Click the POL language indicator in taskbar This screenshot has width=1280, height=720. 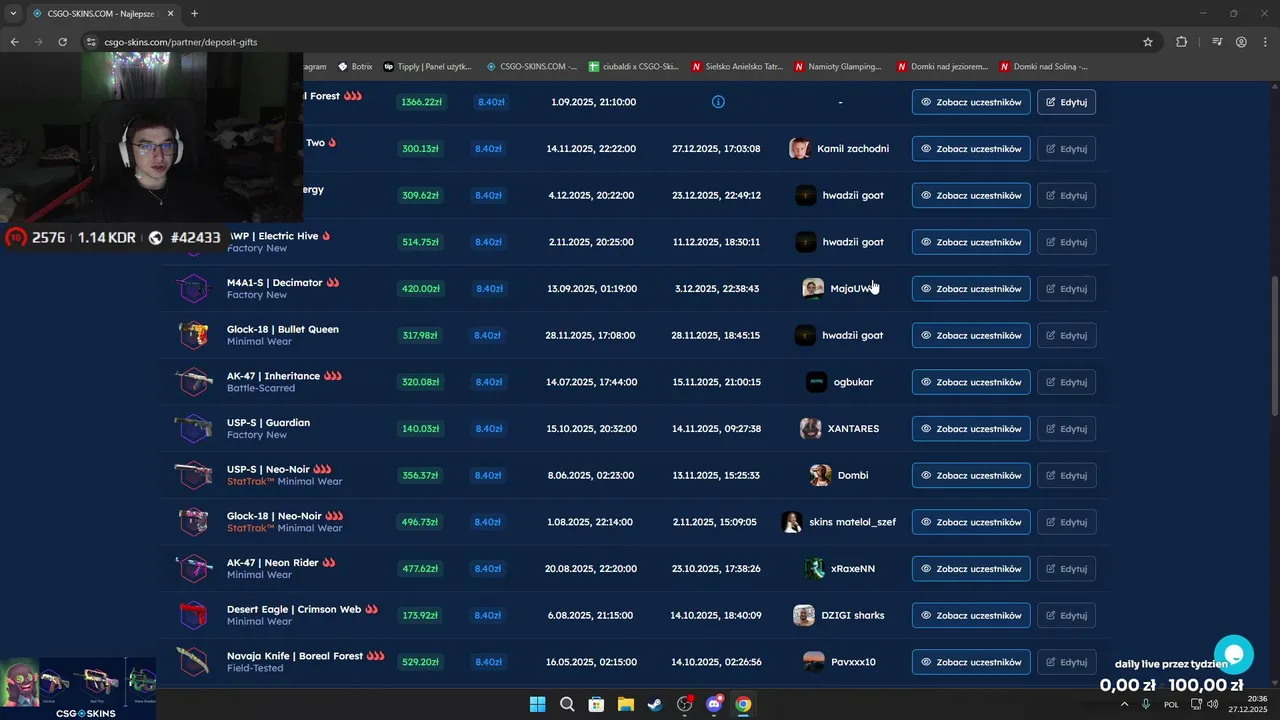[1171, 704]
